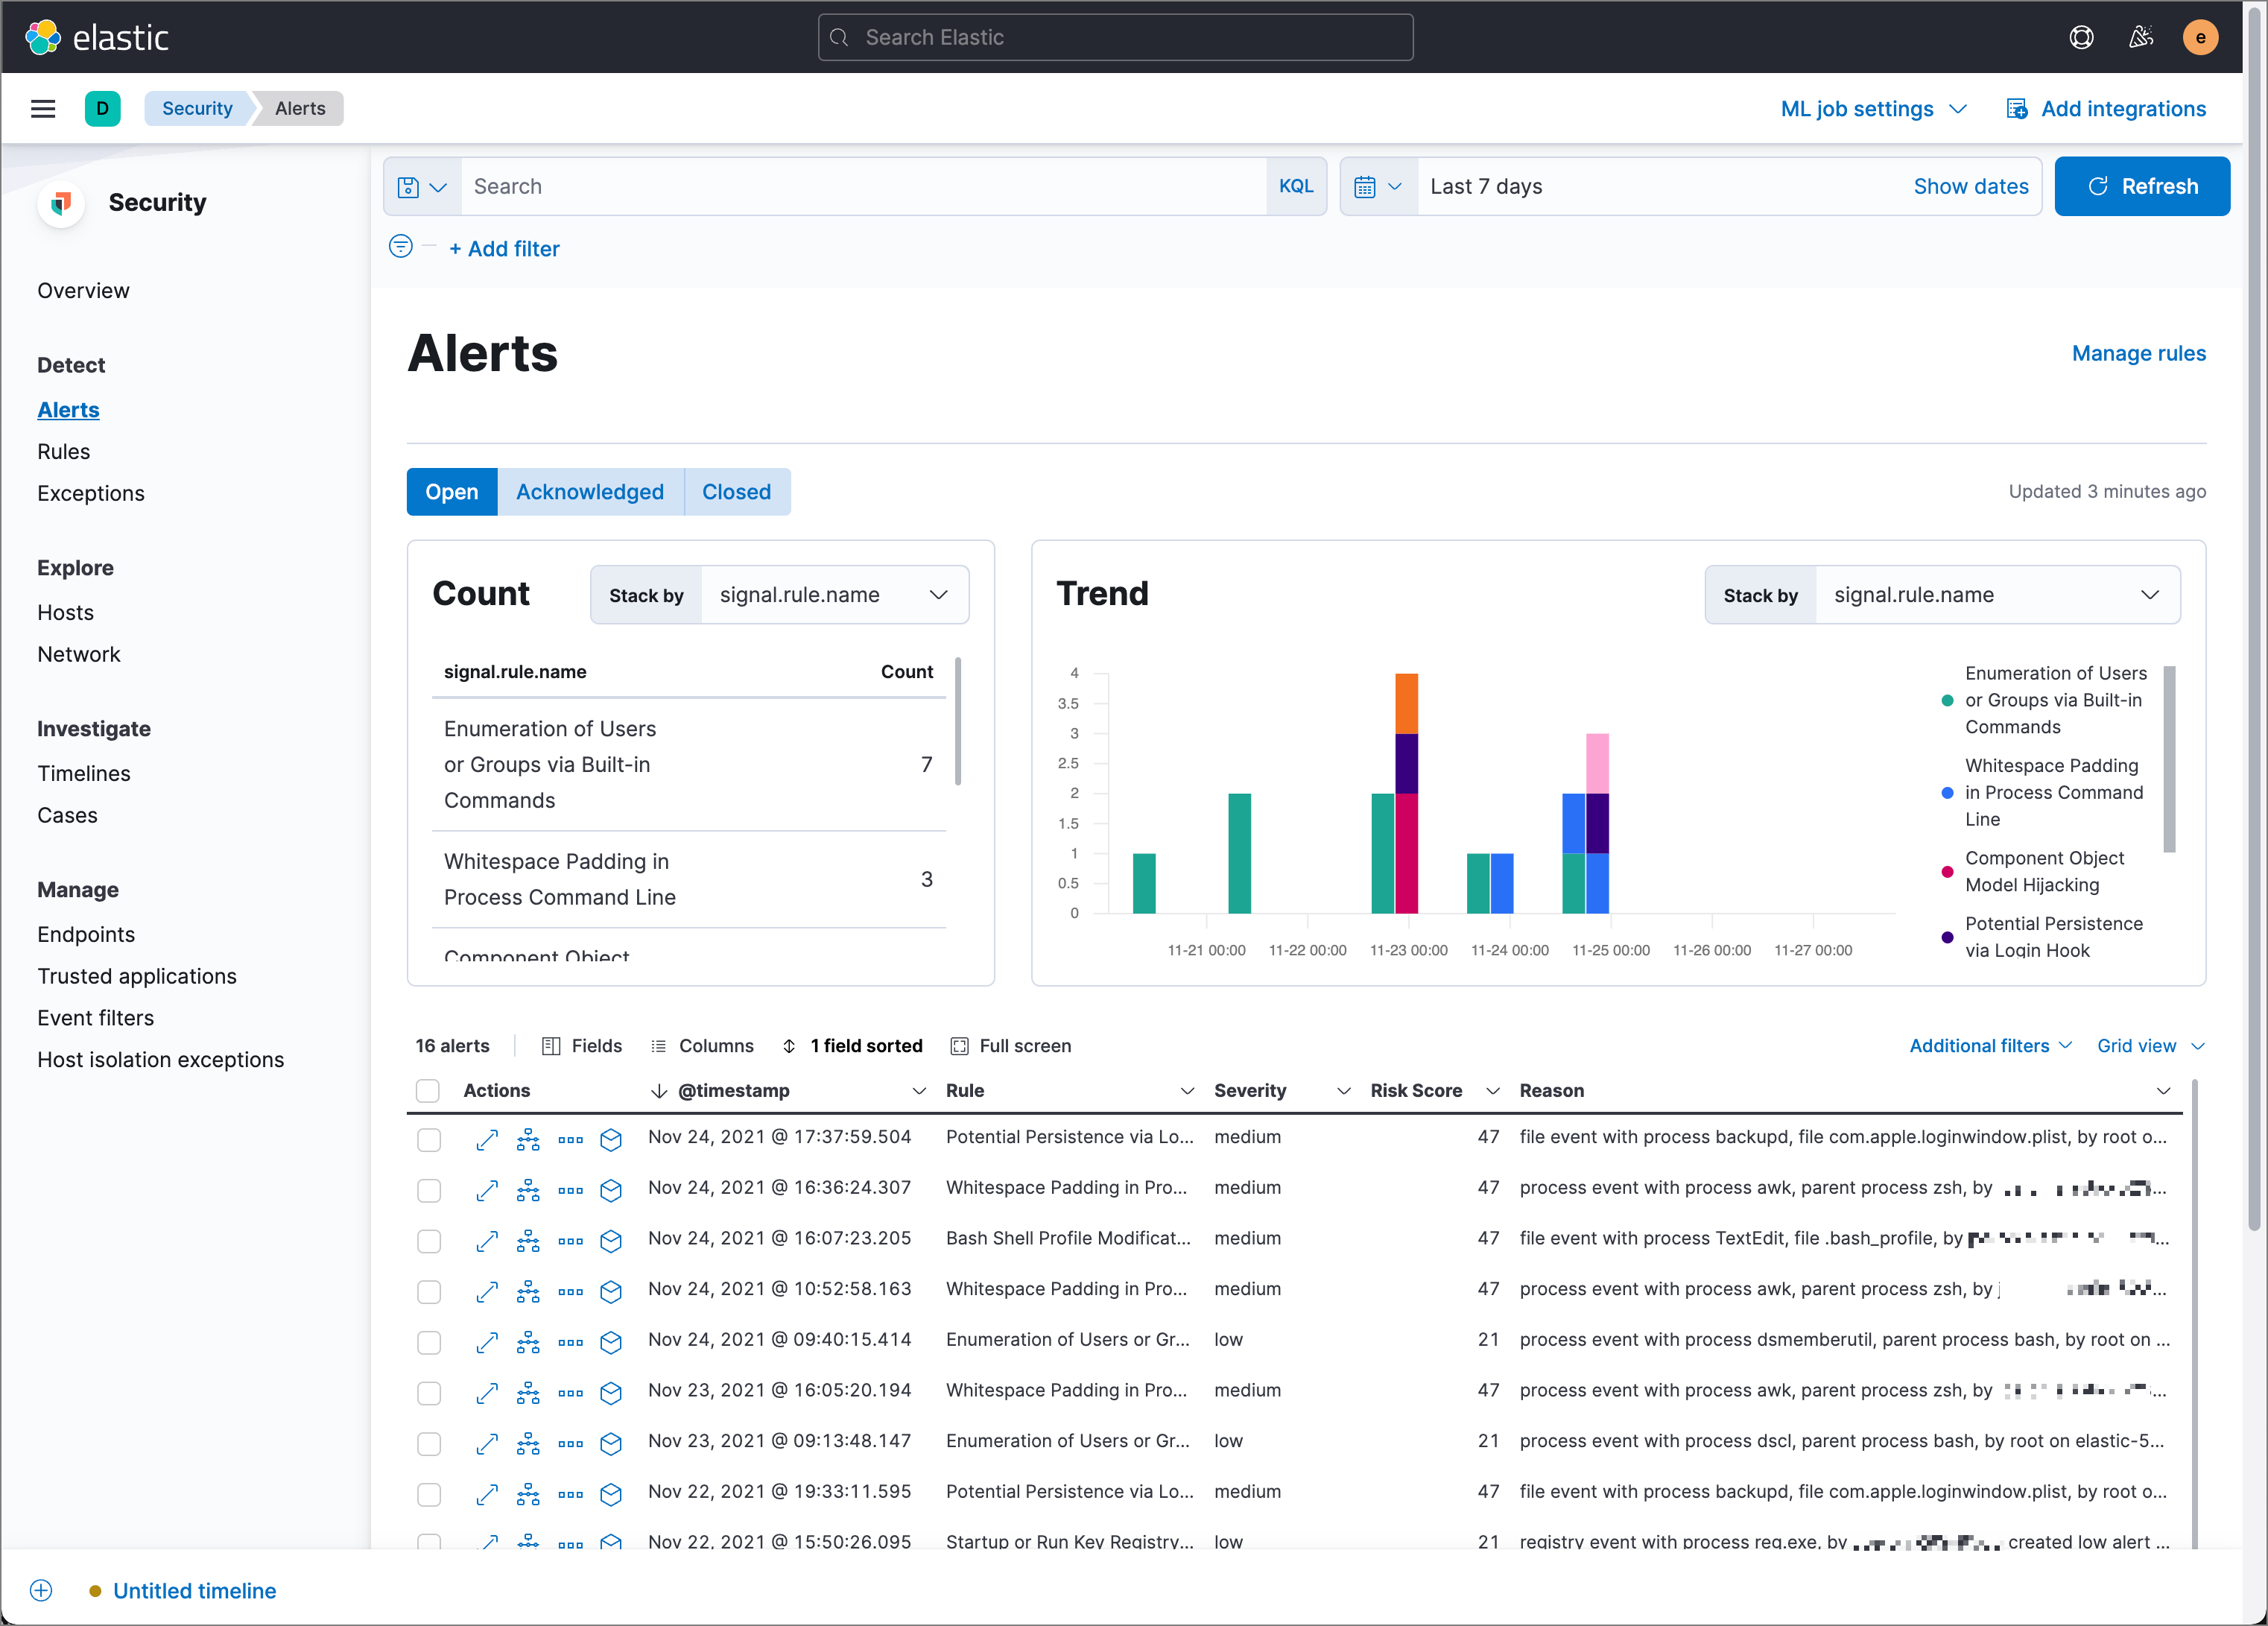Click the refresh icon button
2268x1626 pixels.
(x=2097, y=185)
